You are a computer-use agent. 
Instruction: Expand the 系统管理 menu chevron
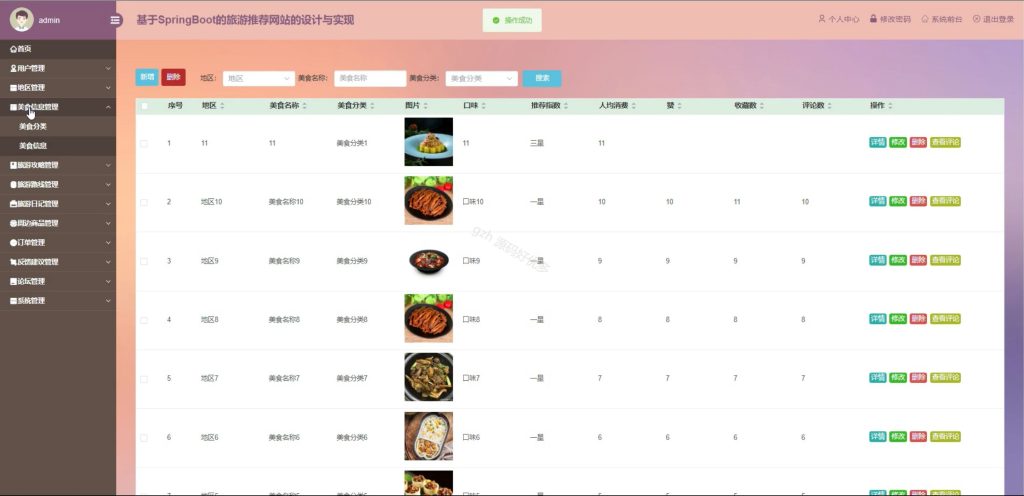pos(108,301)
